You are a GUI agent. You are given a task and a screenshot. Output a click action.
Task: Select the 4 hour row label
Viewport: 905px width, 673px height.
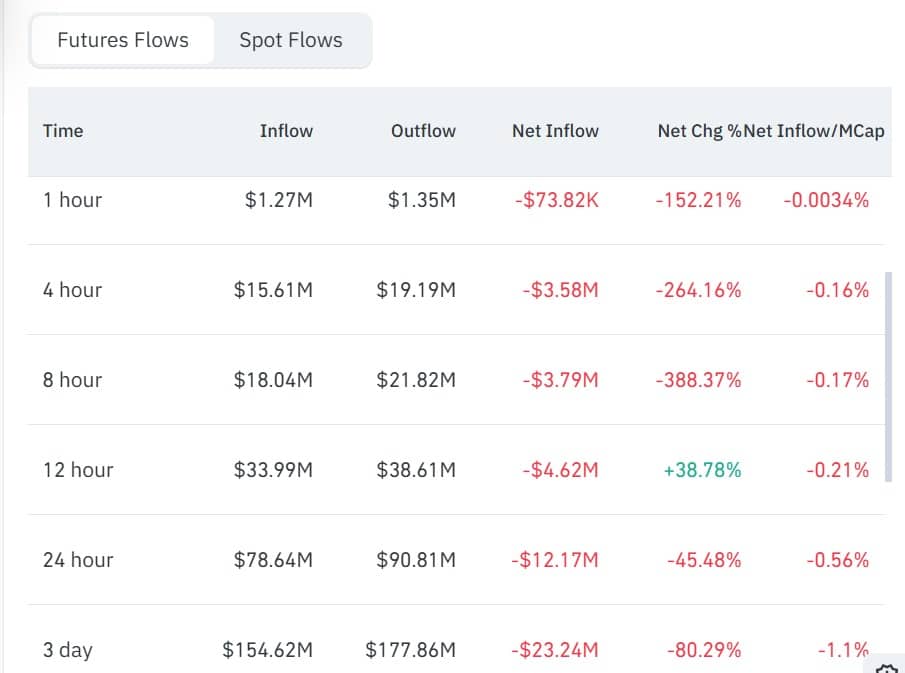[x=73, y=290]
